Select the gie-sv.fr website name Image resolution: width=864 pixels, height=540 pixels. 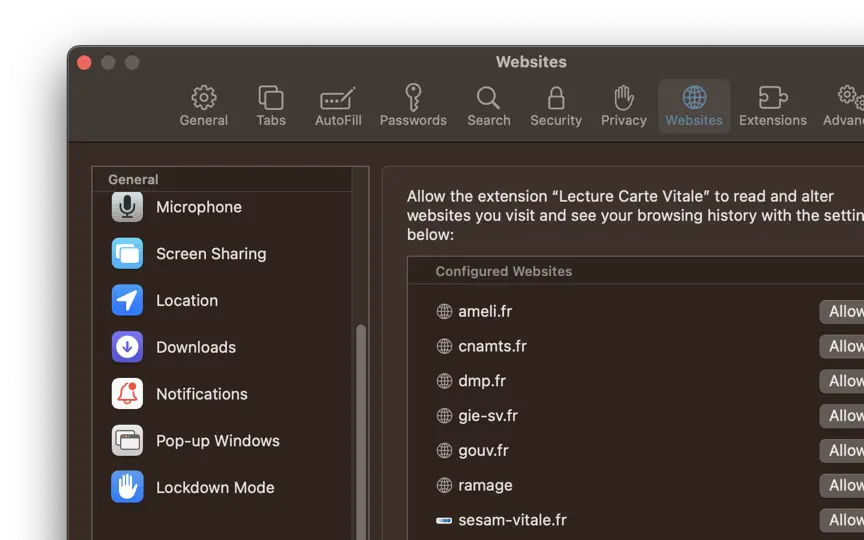(488, 416)
